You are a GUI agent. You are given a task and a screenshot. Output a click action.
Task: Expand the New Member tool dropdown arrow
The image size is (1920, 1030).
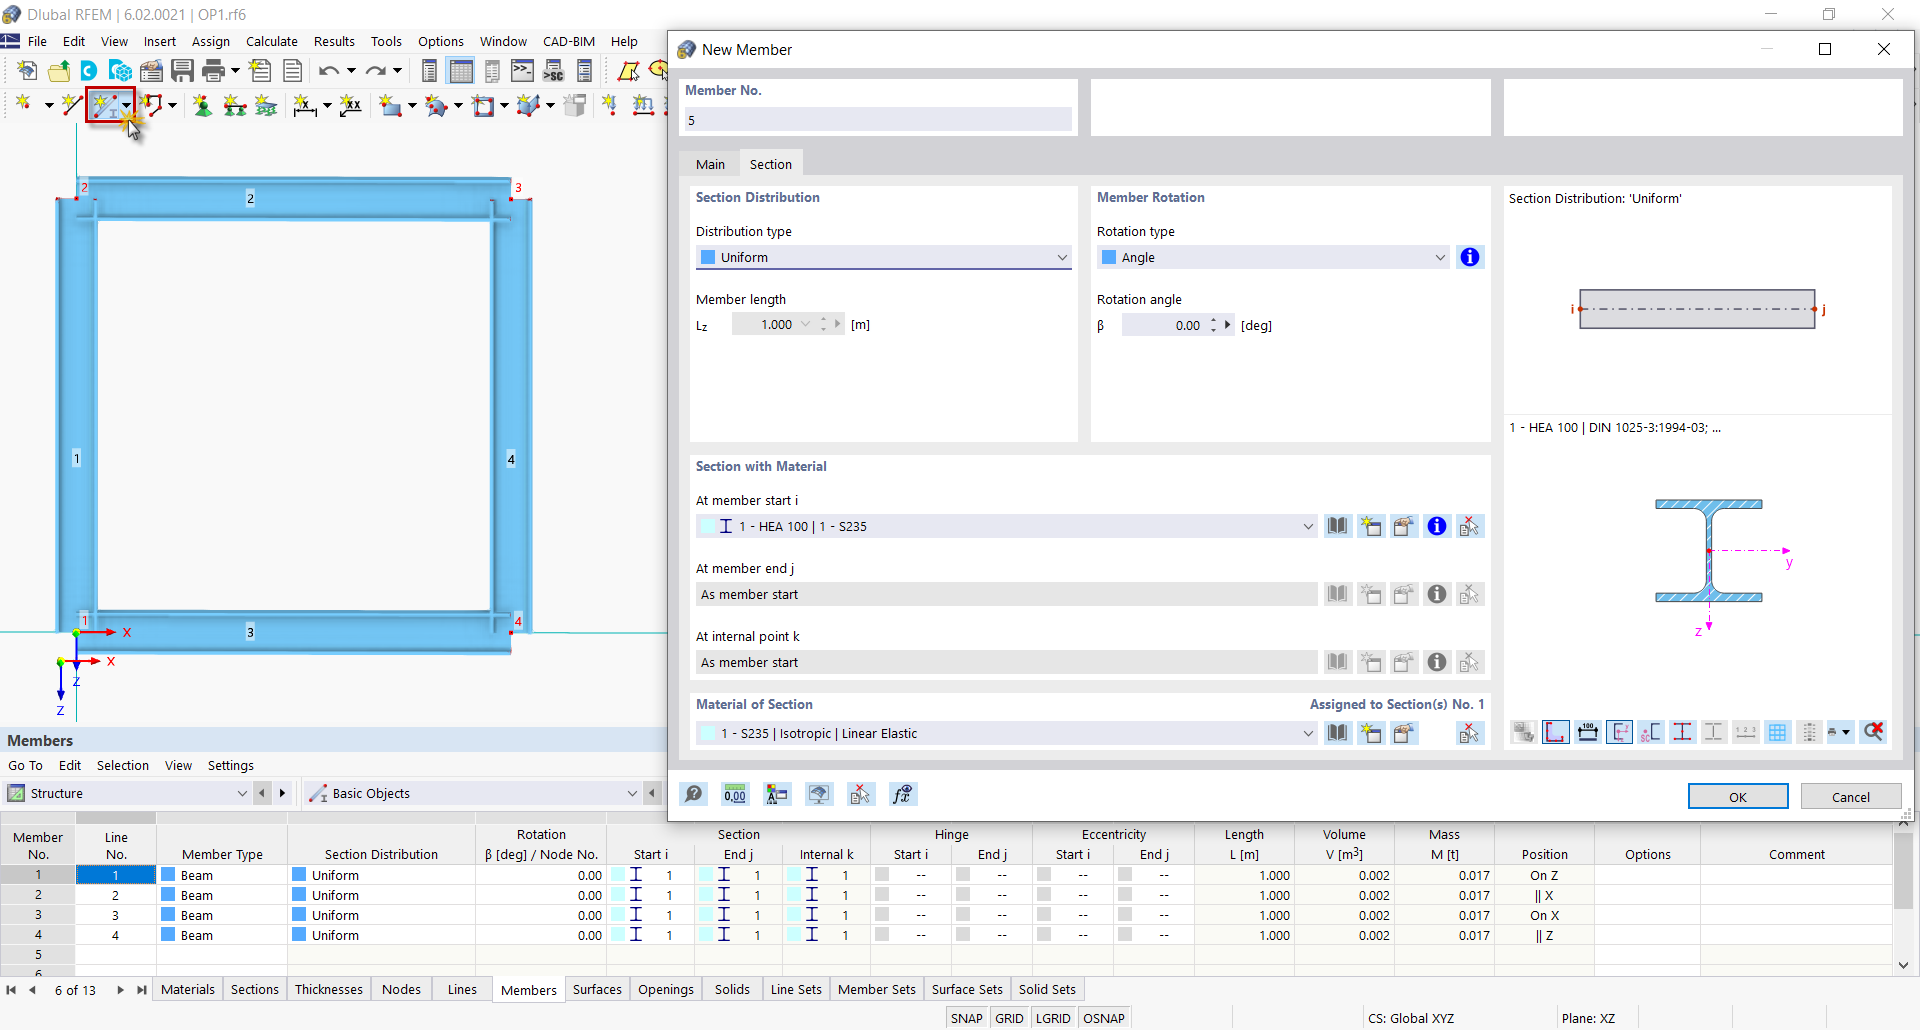pyautogui.click(x=126, y=105)
